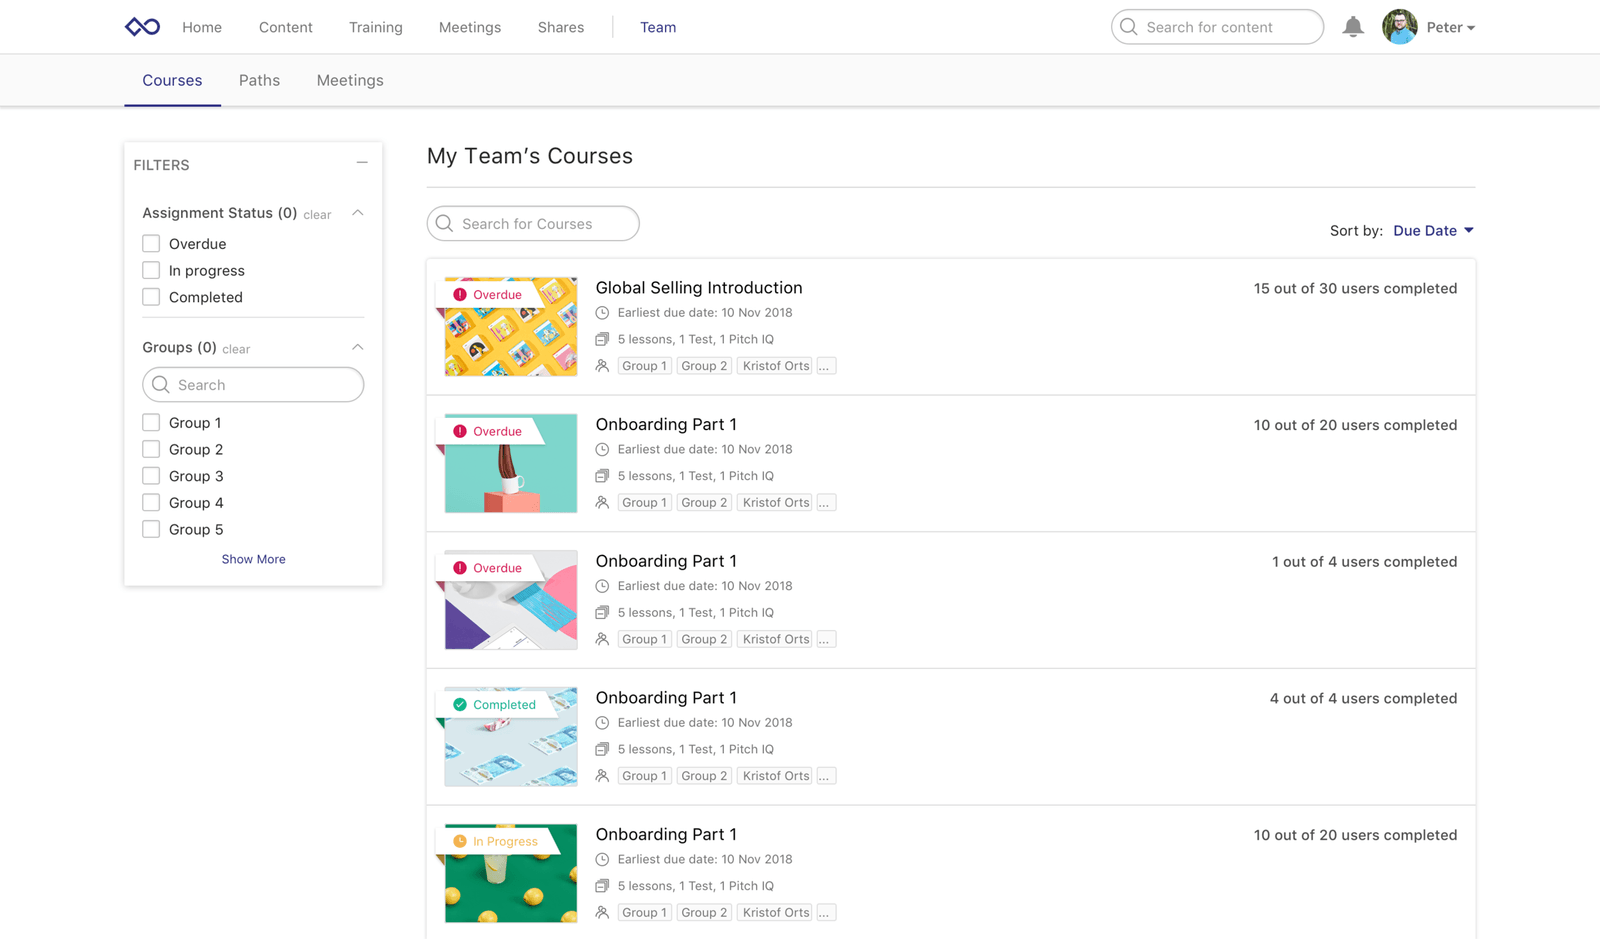
Task: Check the In progress filter
Action: click(x=151, y=270)
